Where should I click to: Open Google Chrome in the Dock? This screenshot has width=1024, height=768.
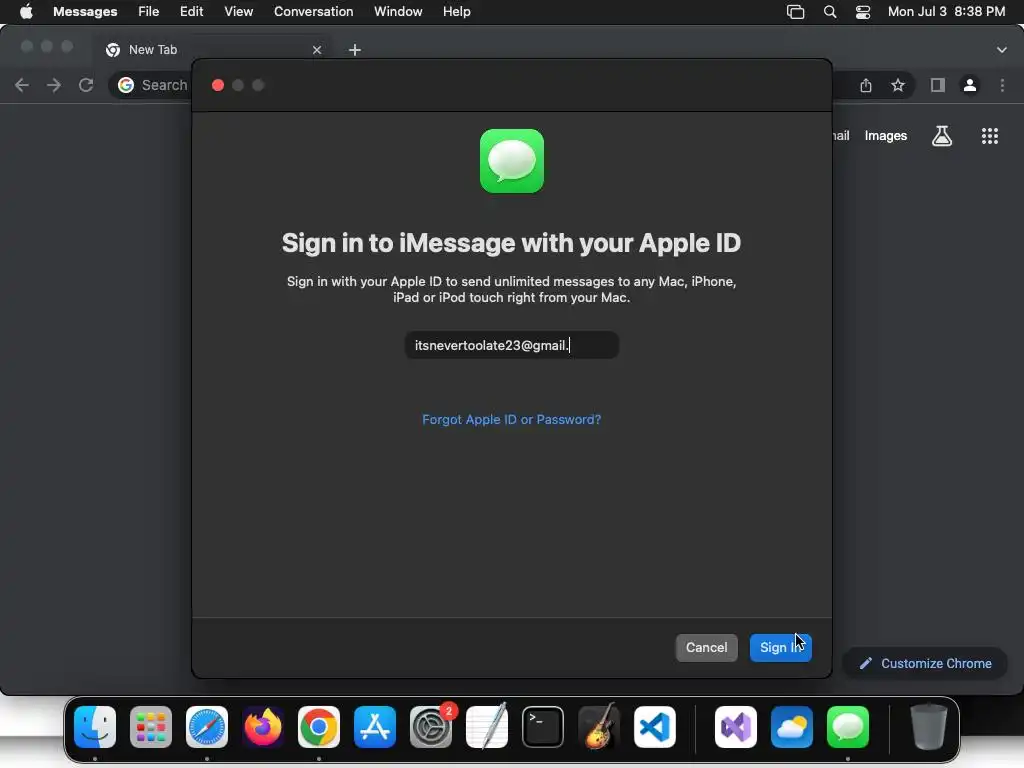point(319,727)
